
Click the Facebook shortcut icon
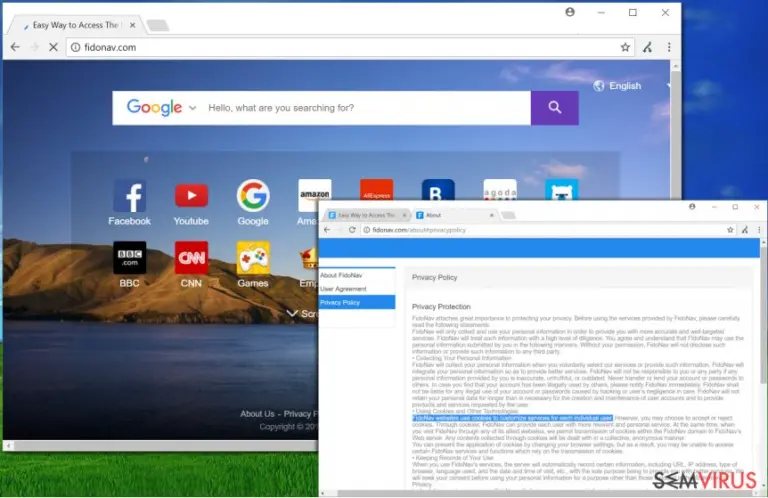coord(129,195)
